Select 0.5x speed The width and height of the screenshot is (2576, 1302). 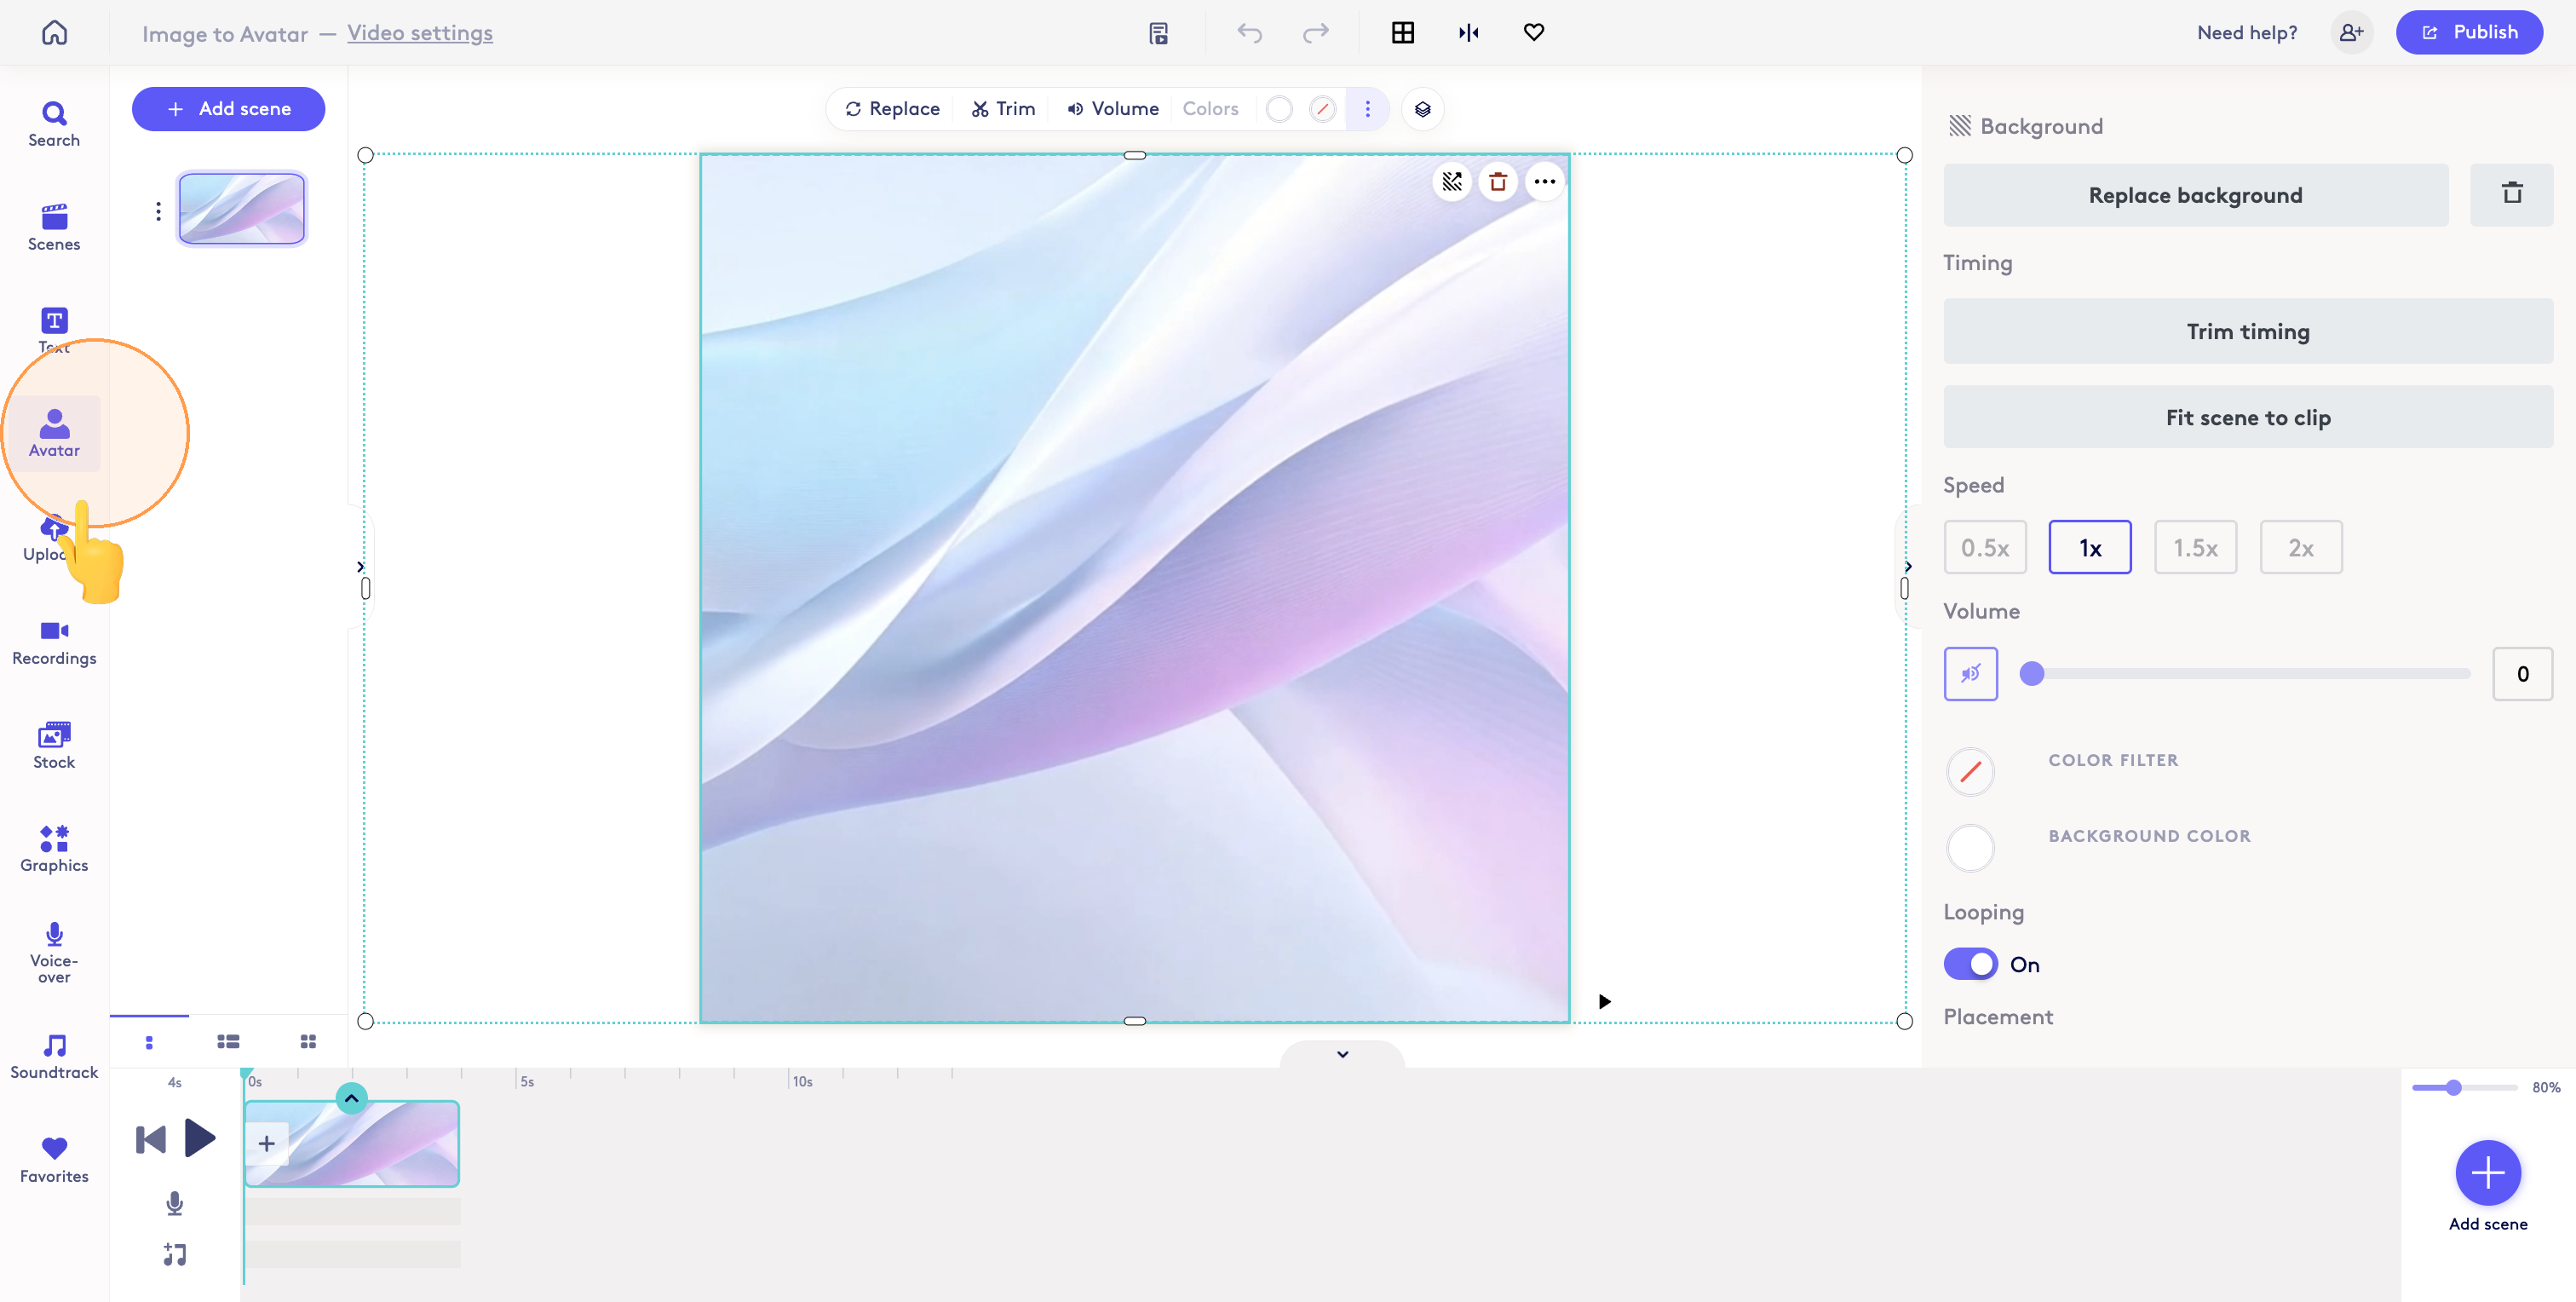(1984, 547)
